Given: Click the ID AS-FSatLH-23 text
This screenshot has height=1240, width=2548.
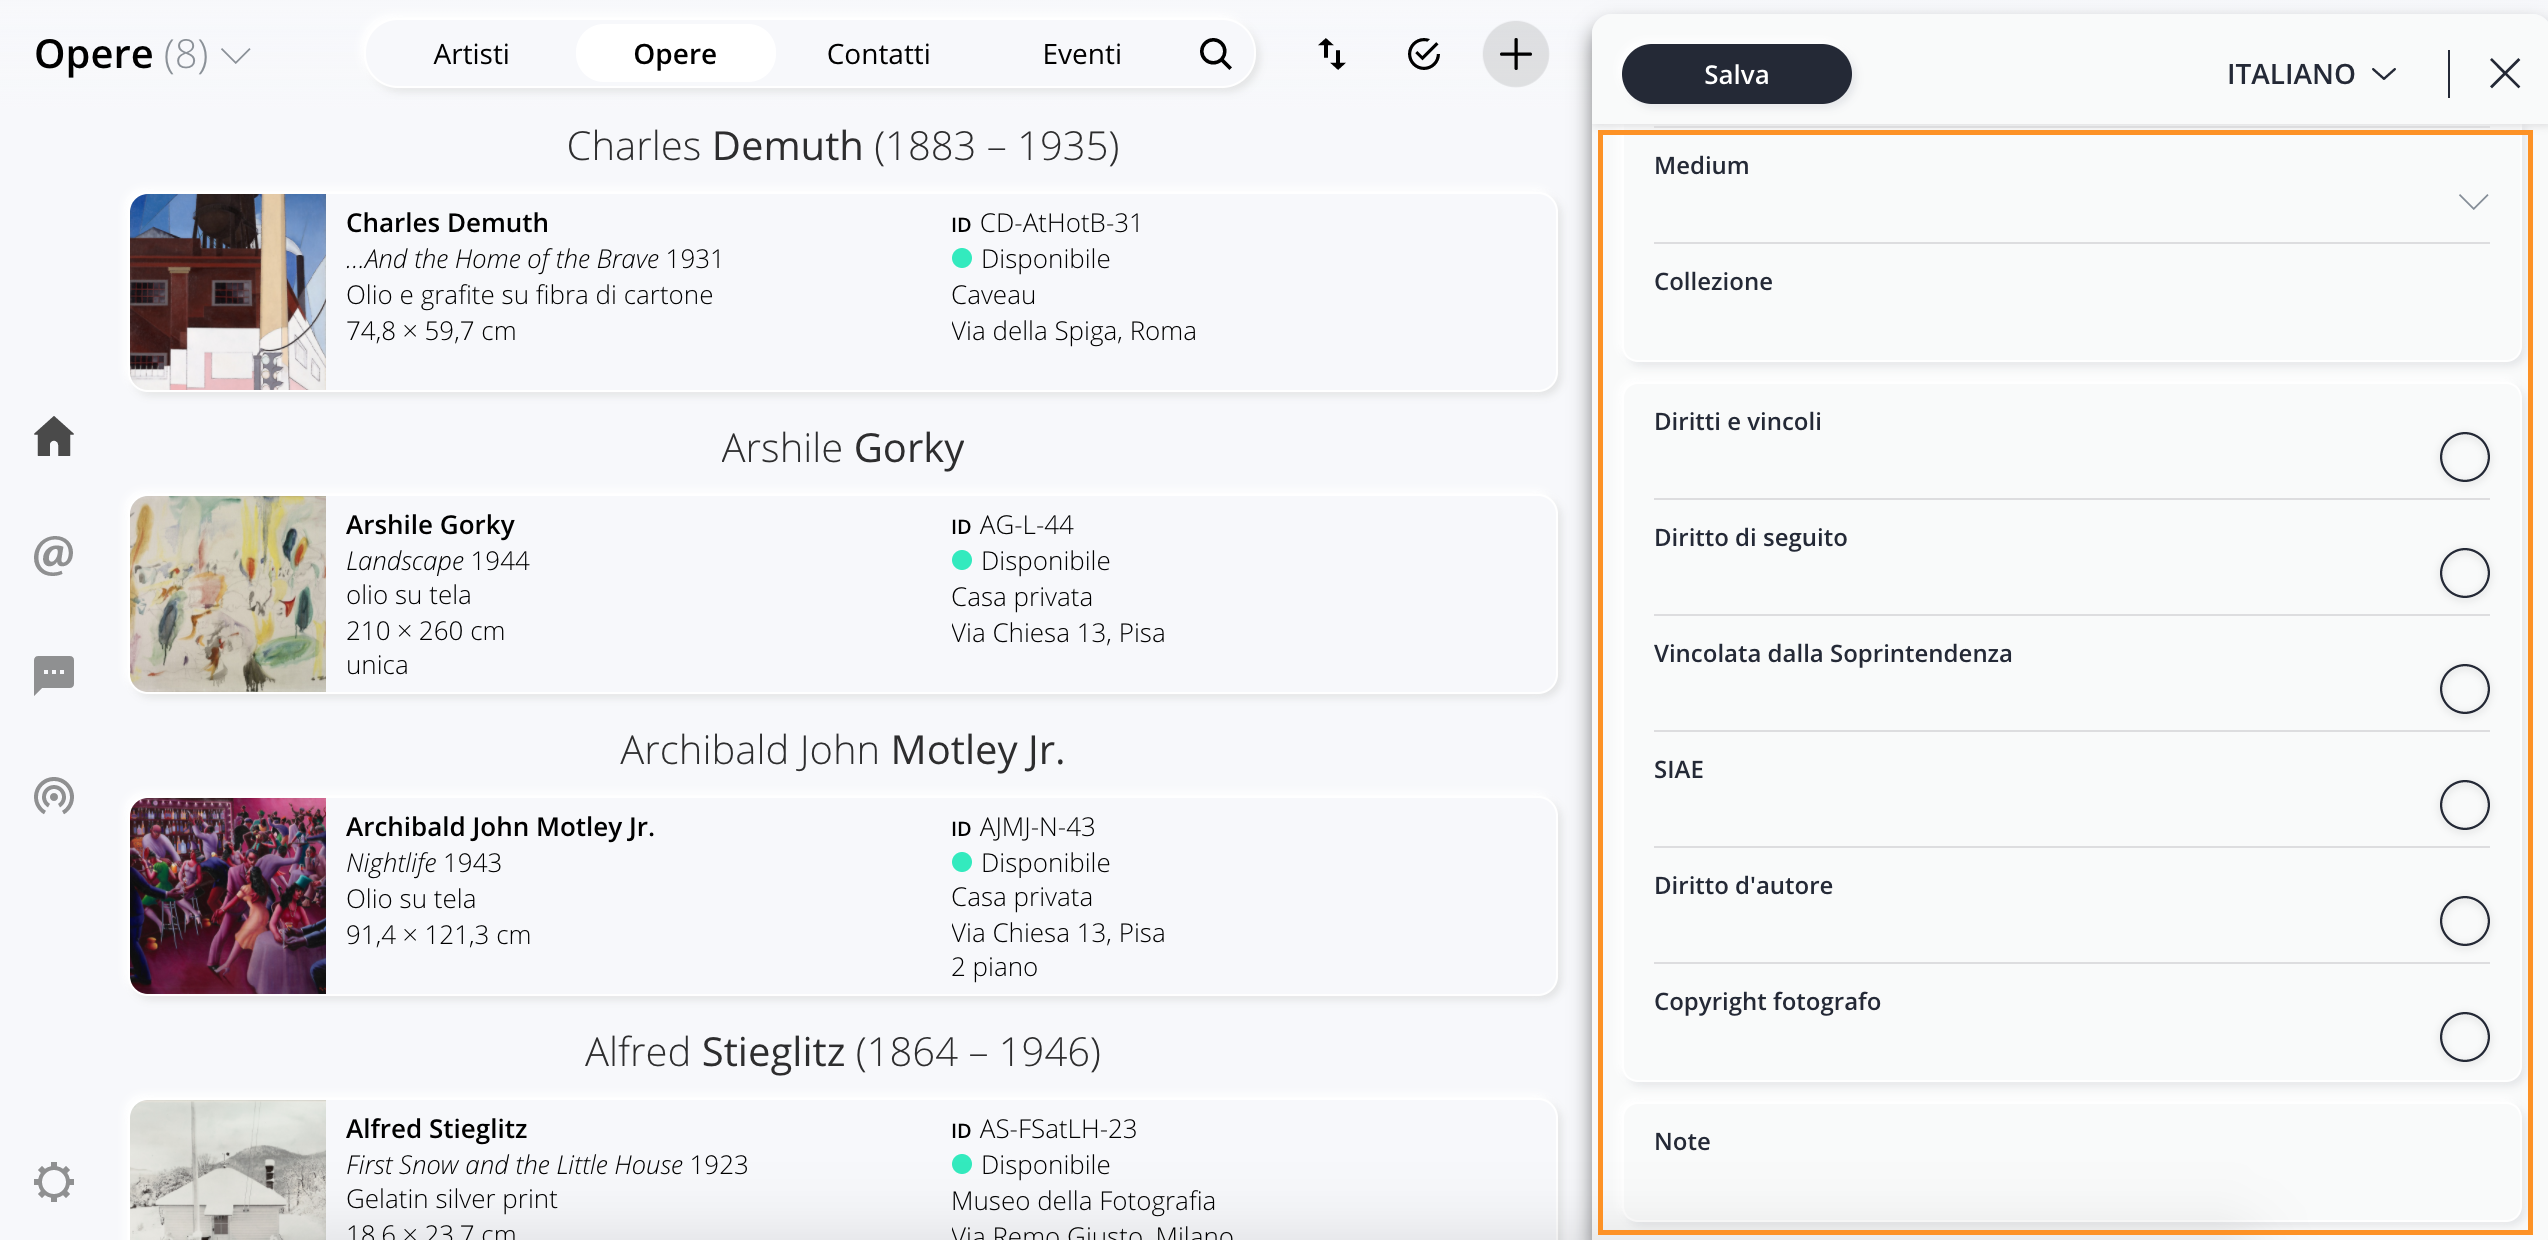Looking at the screenshot, I should click(1044, 1128).
